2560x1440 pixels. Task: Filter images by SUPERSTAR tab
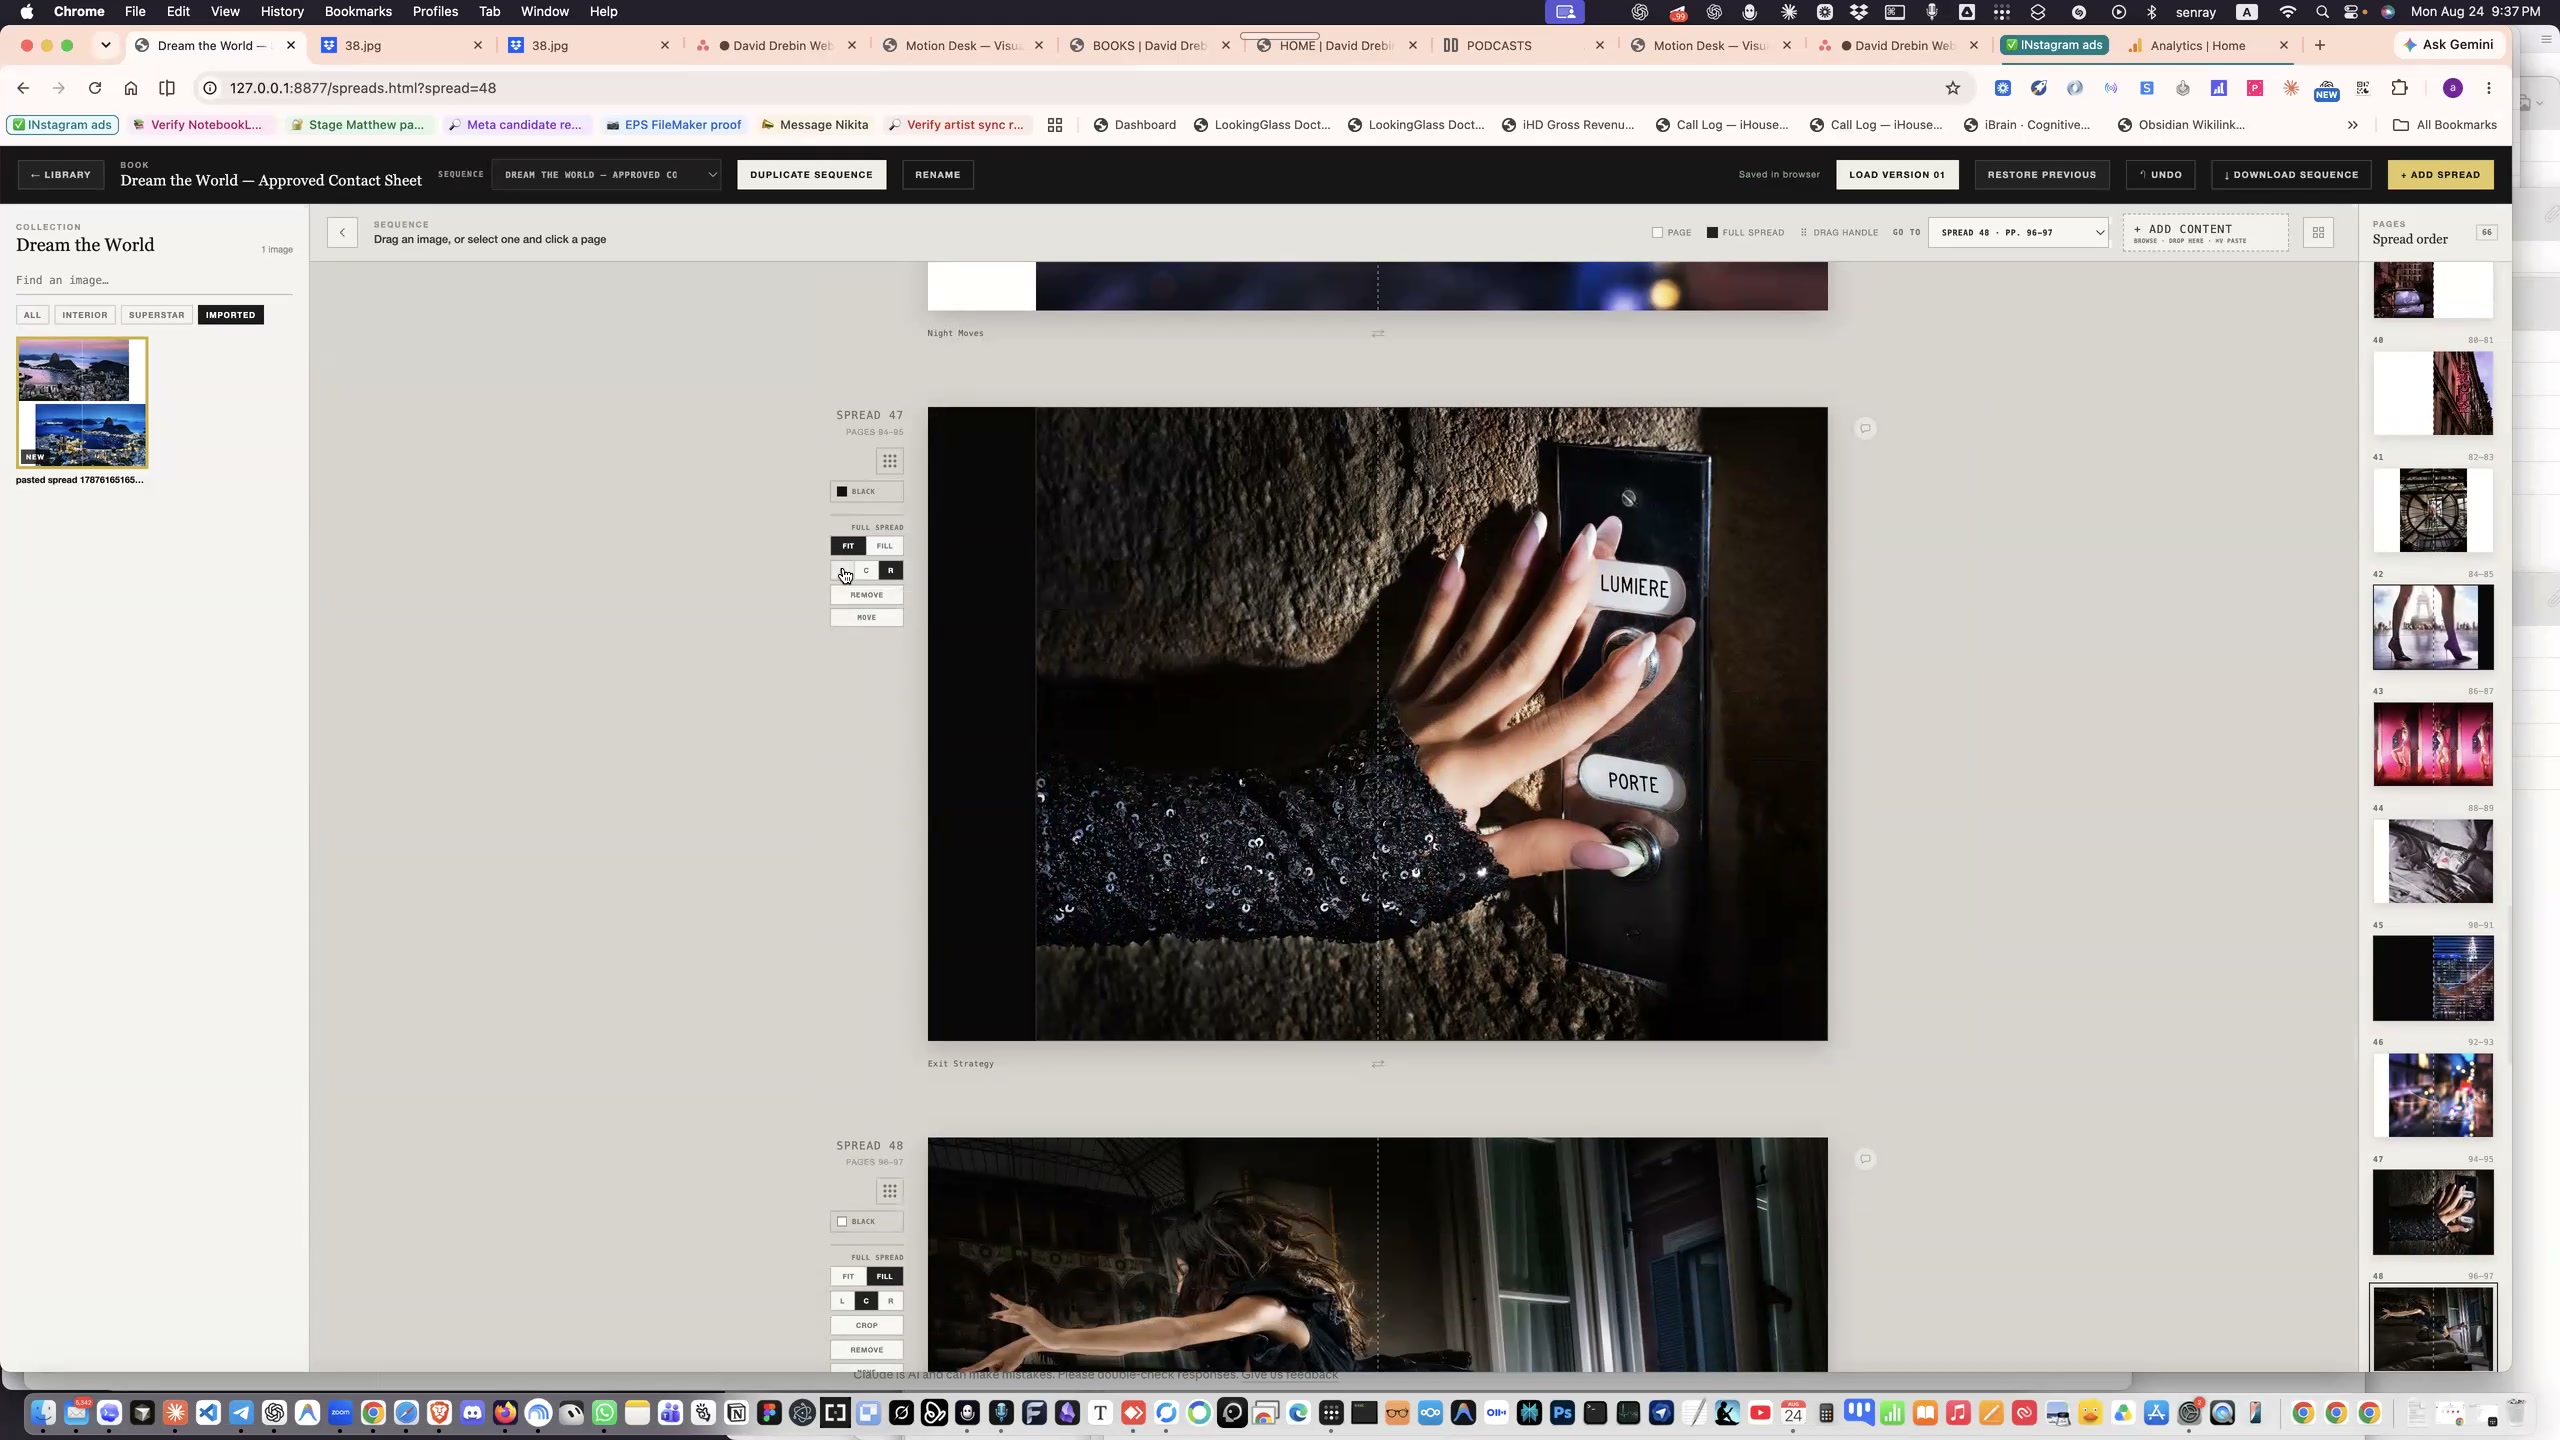(x=156, y=315)
